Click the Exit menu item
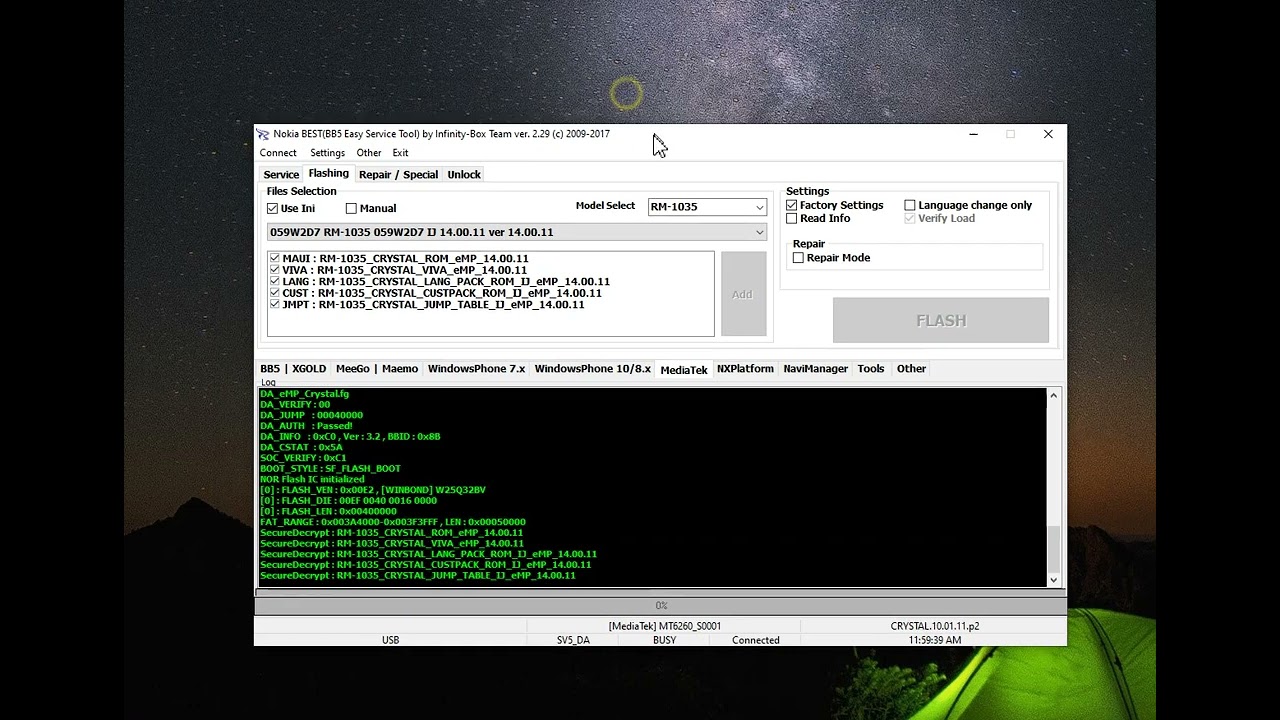 pyautogui.click(x=400, y=153)
